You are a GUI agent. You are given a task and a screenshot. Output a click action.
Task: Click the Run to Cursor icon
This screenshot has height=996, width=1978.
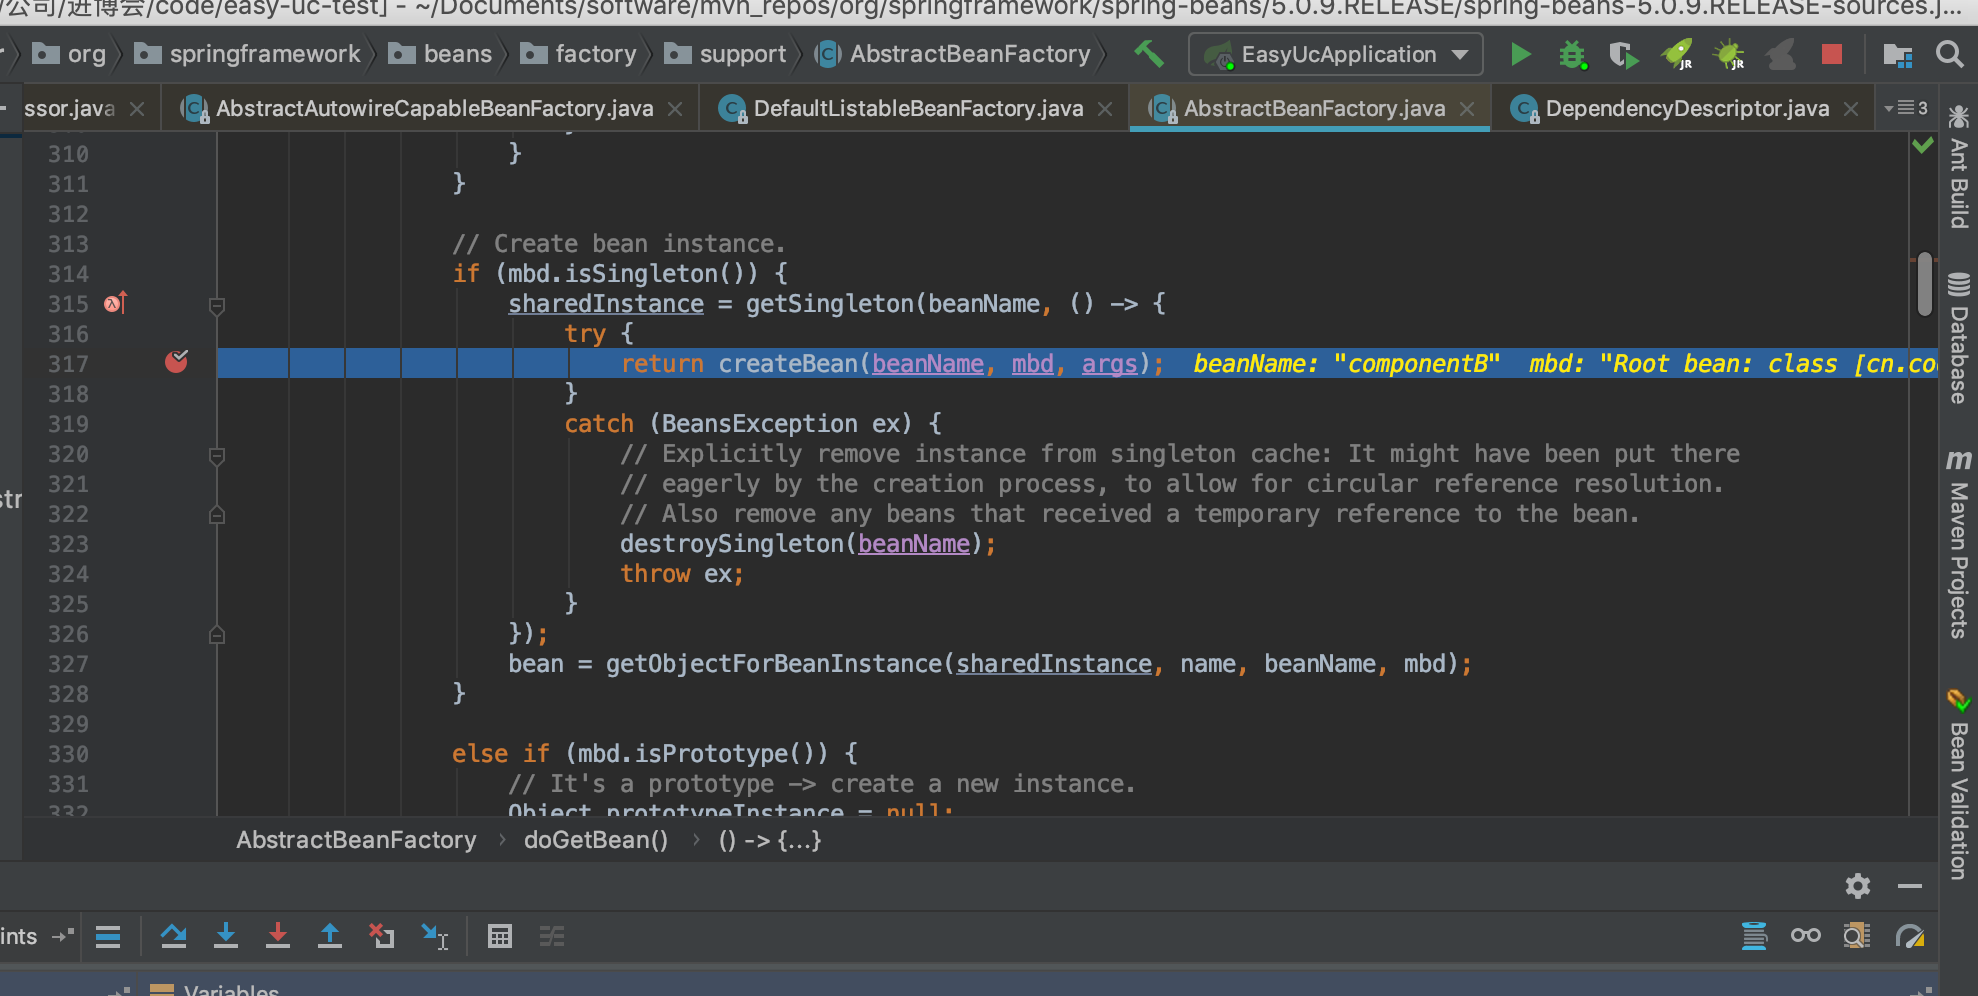click(434, 936)
